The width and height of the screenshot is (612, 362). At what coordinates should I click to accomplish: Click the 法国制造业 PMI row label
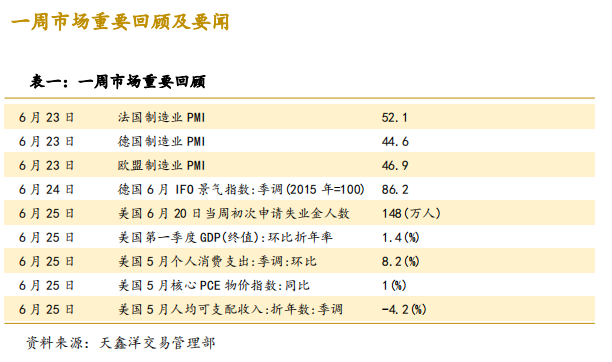click(162, 117)
